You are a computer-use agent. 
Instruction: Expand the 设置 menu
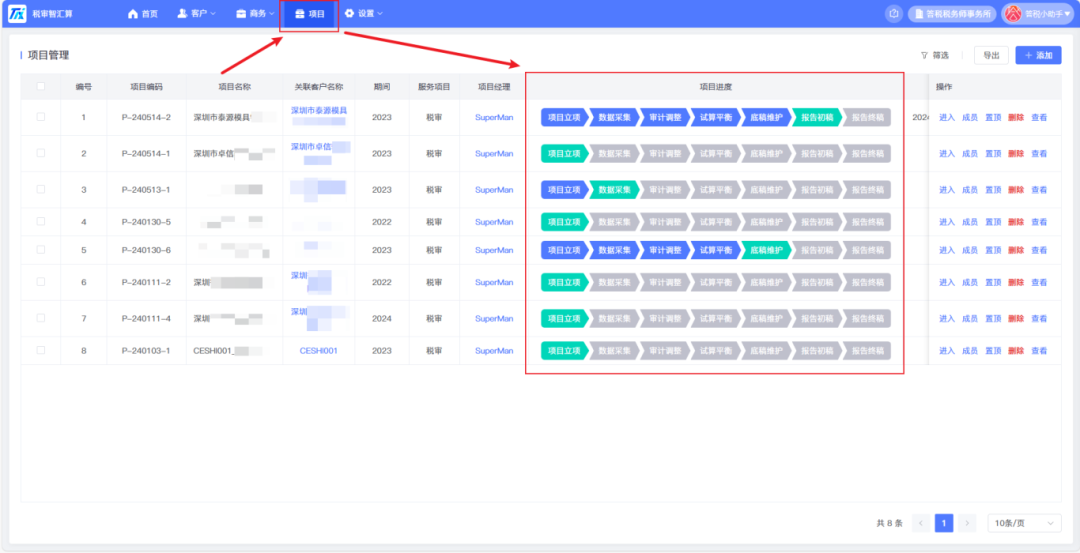pyautogui.click(x=364, y=13)
